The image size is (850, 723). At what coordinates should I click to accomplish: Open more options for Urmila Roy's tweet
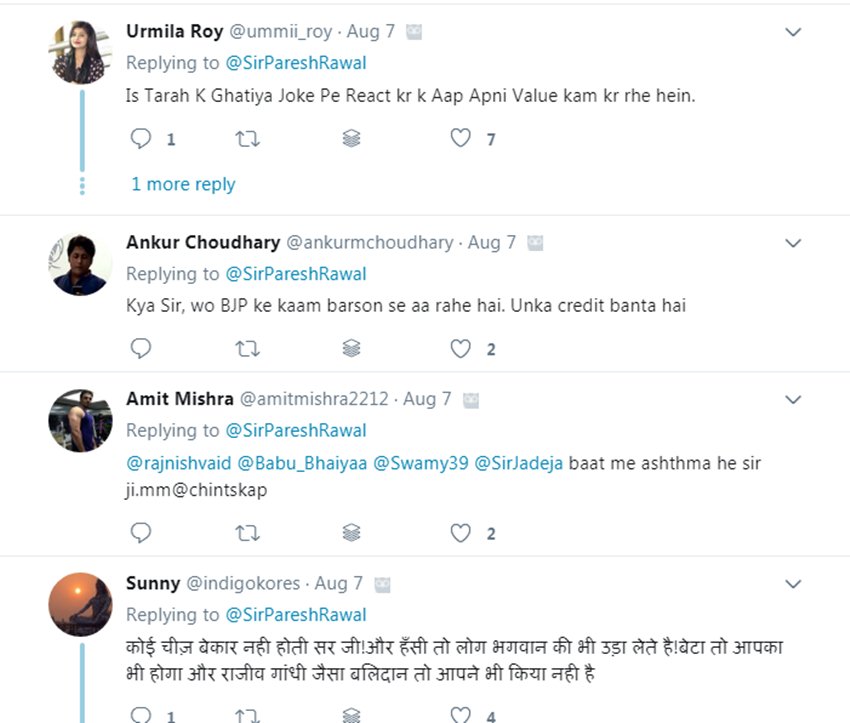pos(793,32)
